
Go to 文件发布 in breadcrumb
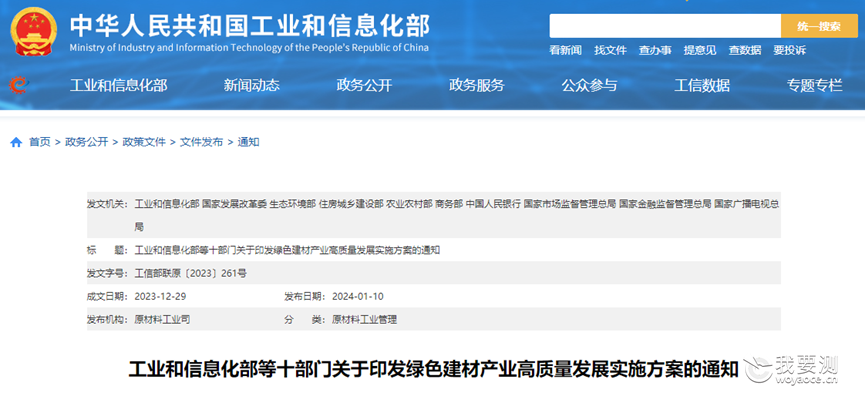(201, 142)
